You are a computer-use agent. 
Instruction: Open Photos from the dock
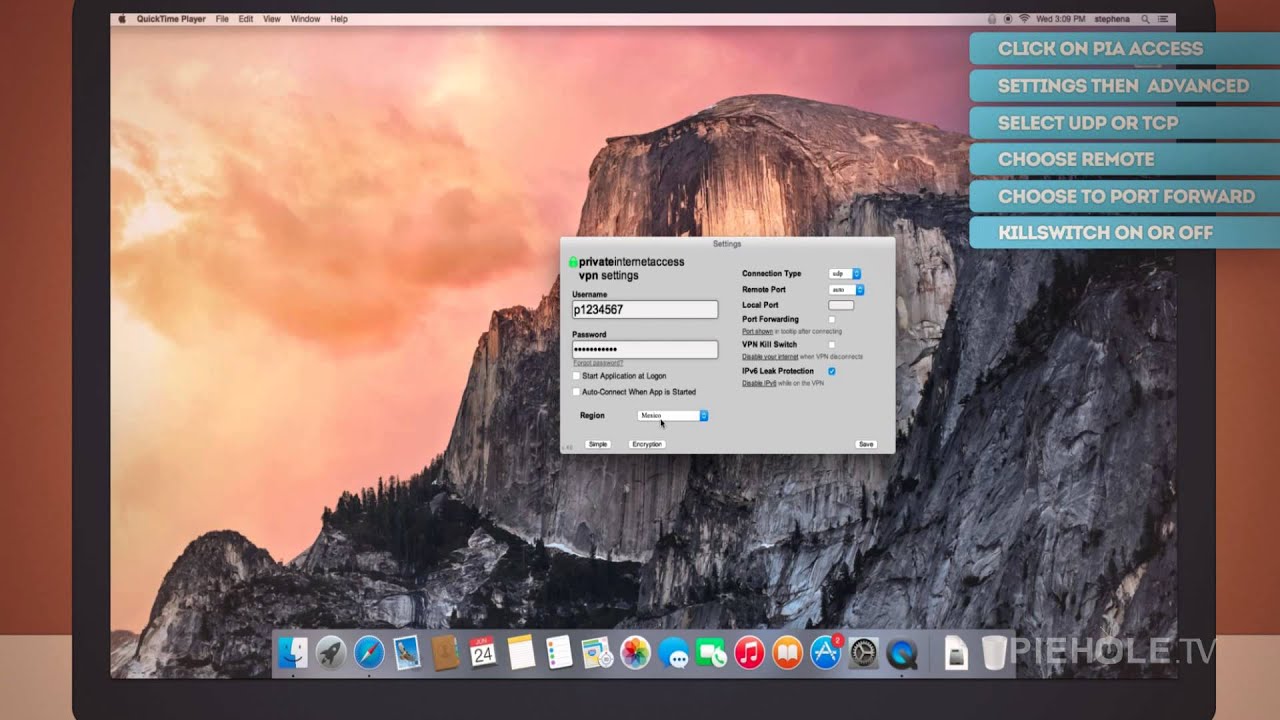coord(635,654)
